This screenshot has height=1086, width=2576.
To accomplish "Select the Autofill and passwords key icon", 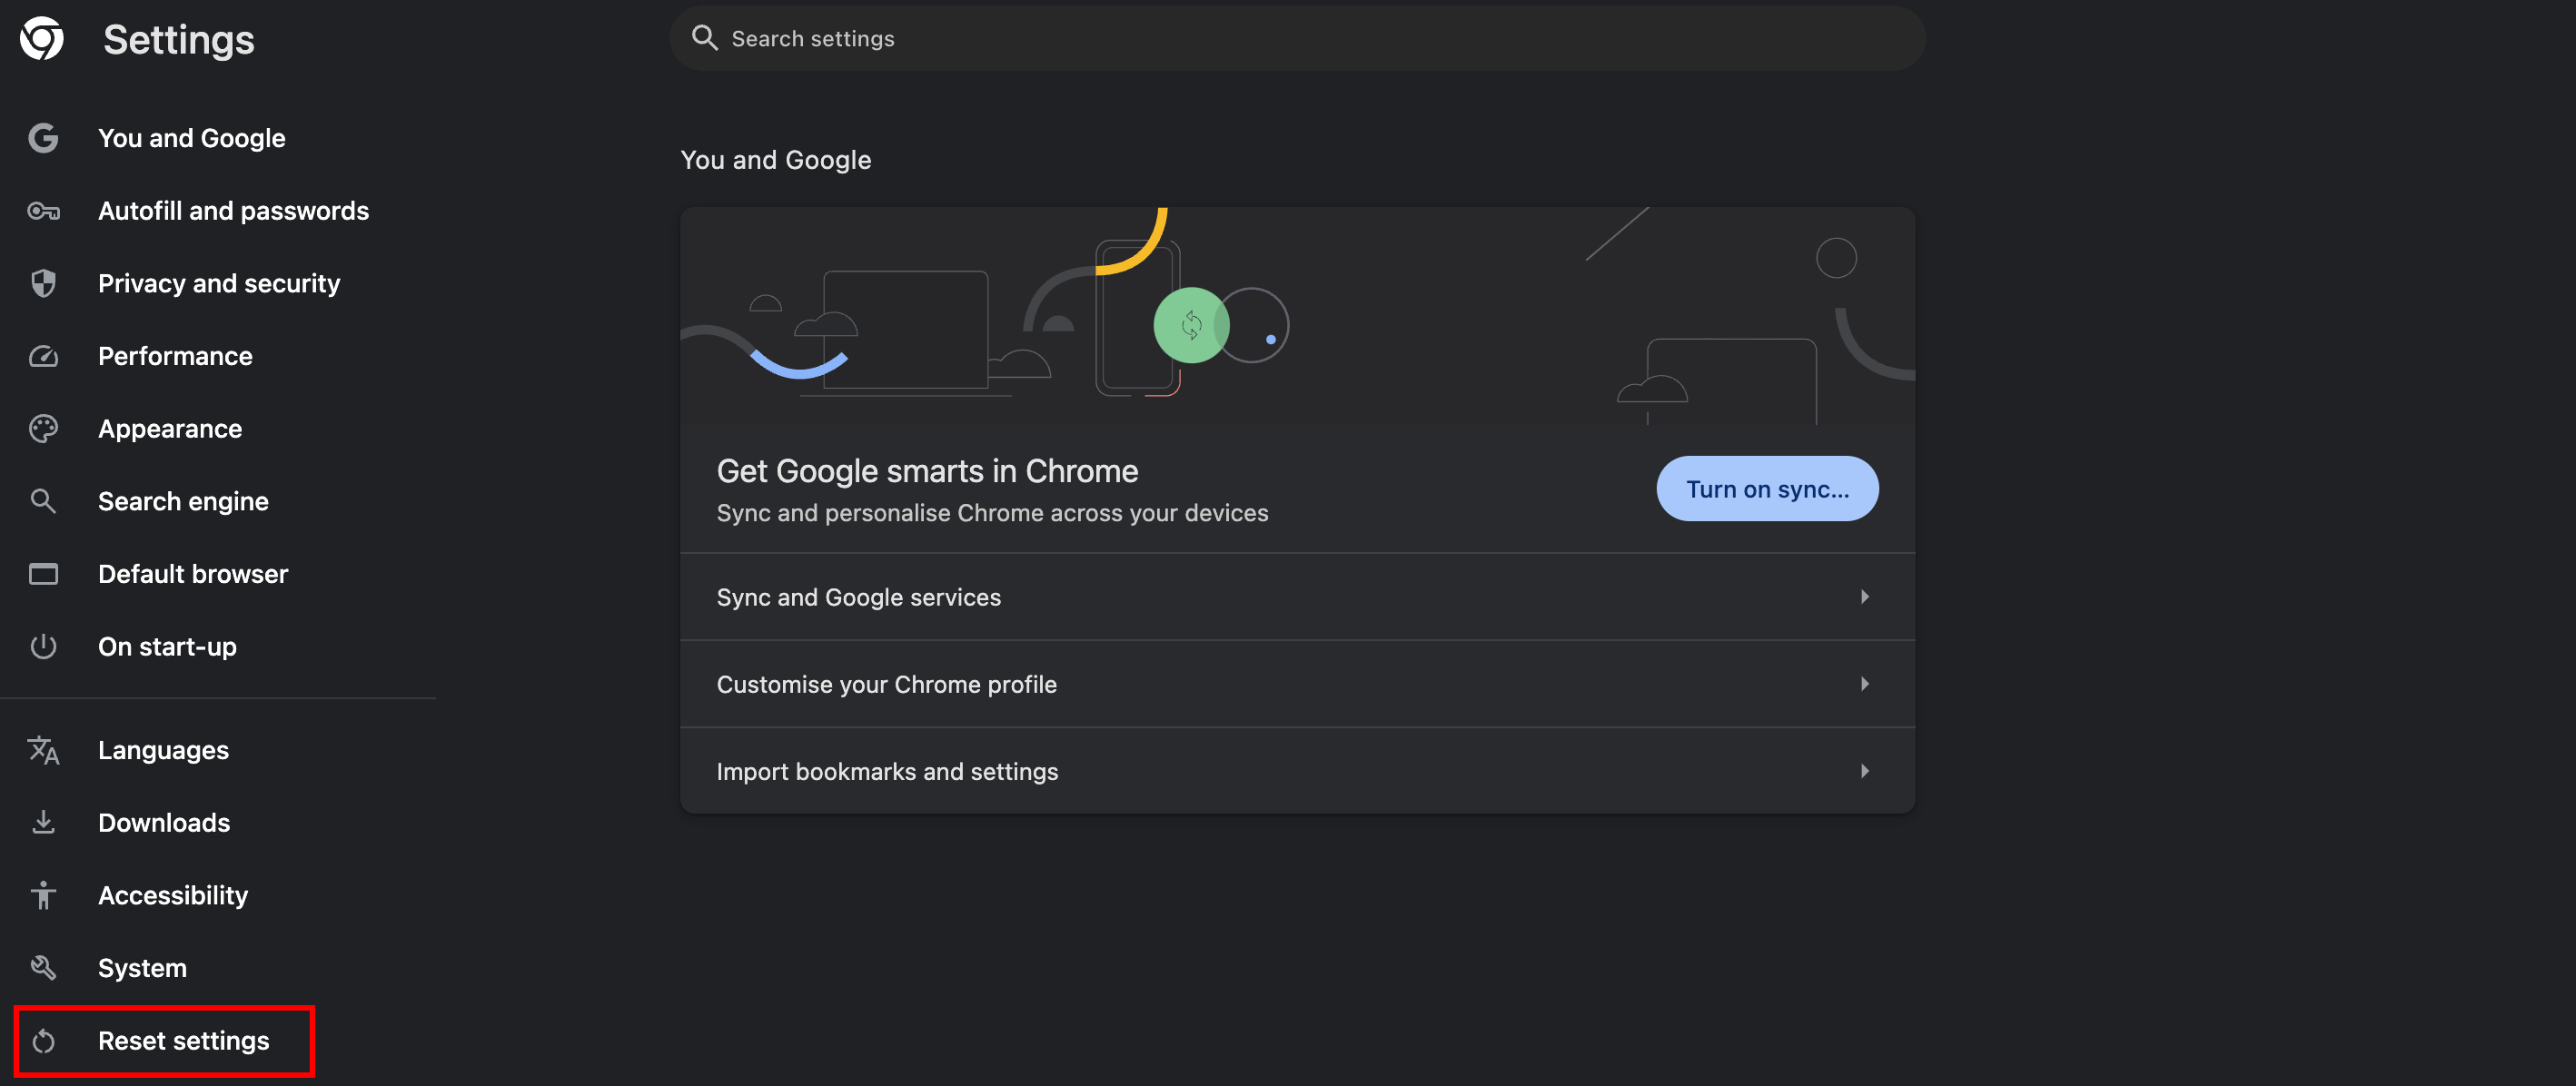I will (43, 211).
